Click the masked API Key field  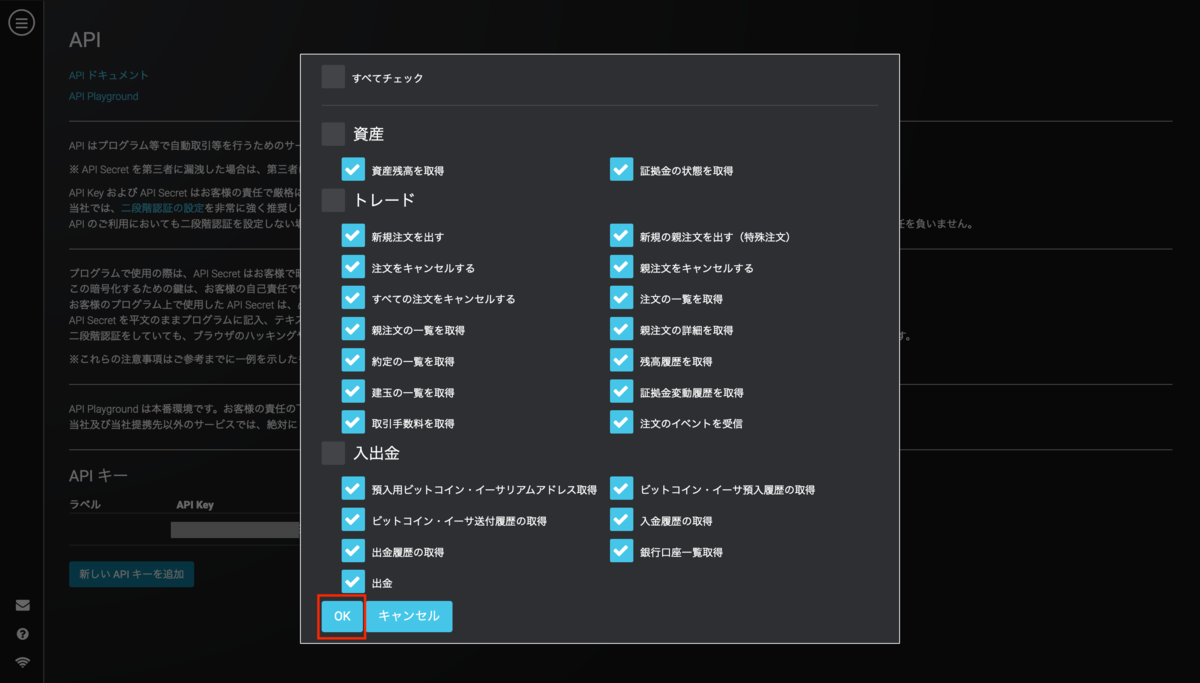pos(235,529)
